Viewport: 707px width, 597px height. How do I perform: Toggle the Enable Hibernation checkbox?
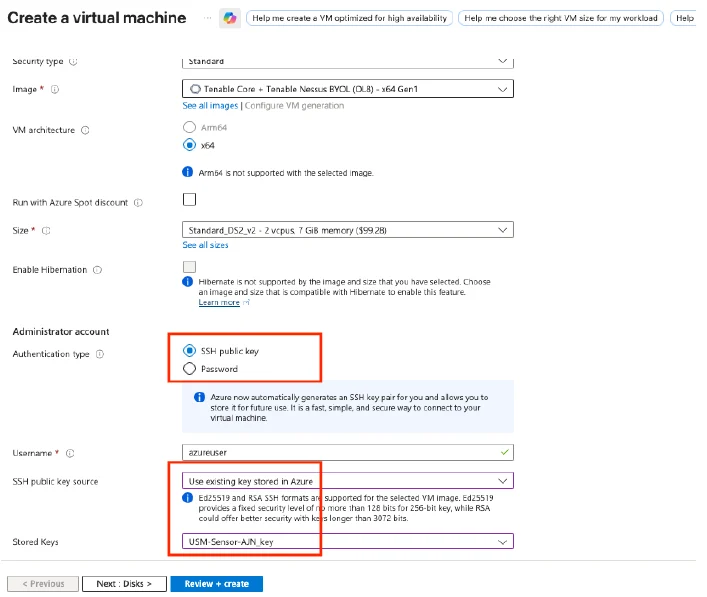(x=189, y=267)
